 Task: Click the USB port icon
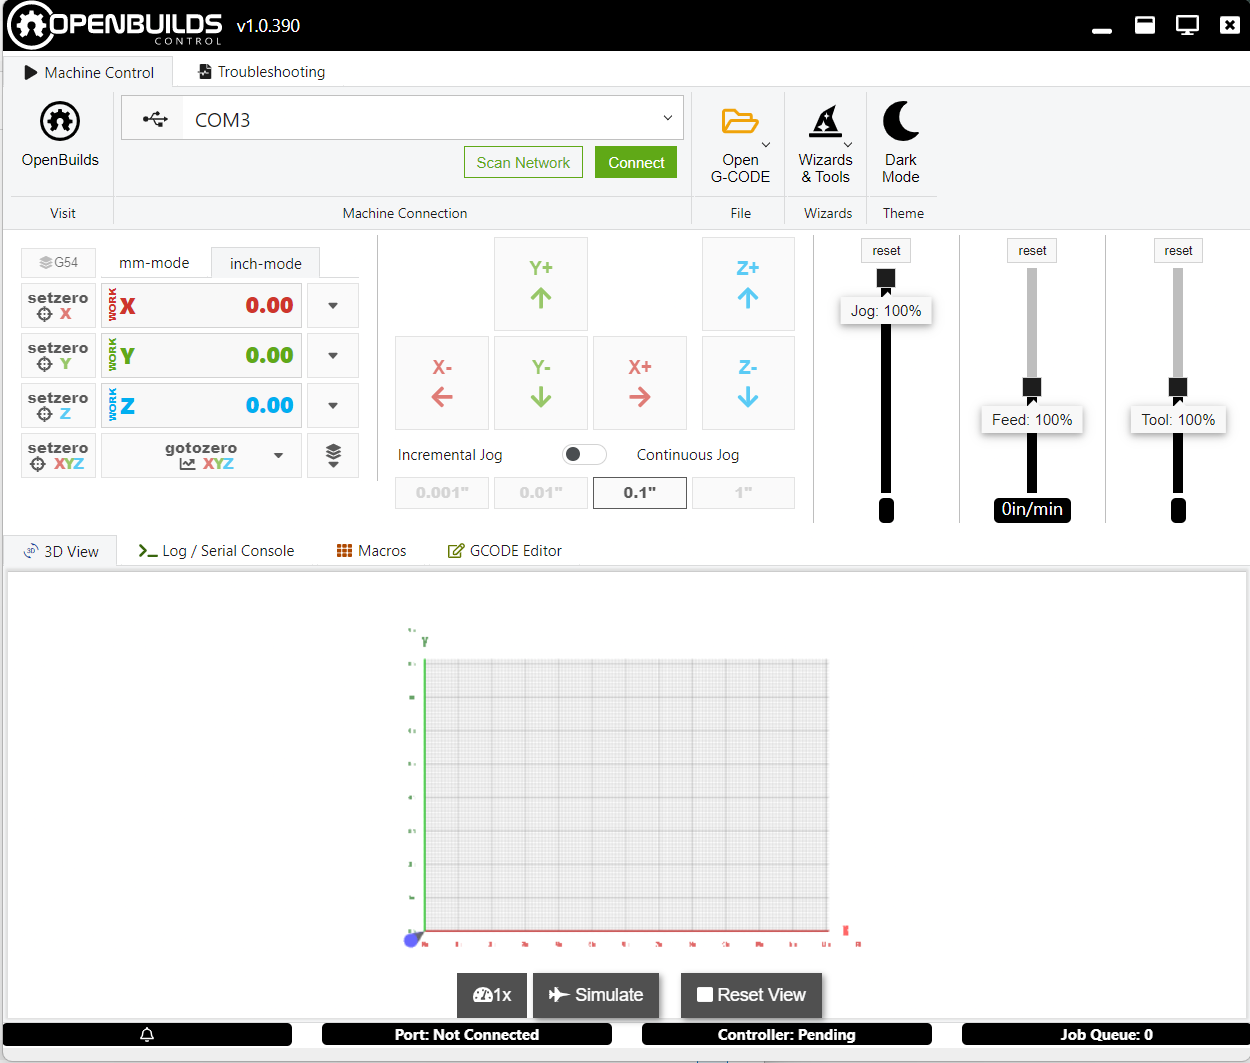(154, 119)
